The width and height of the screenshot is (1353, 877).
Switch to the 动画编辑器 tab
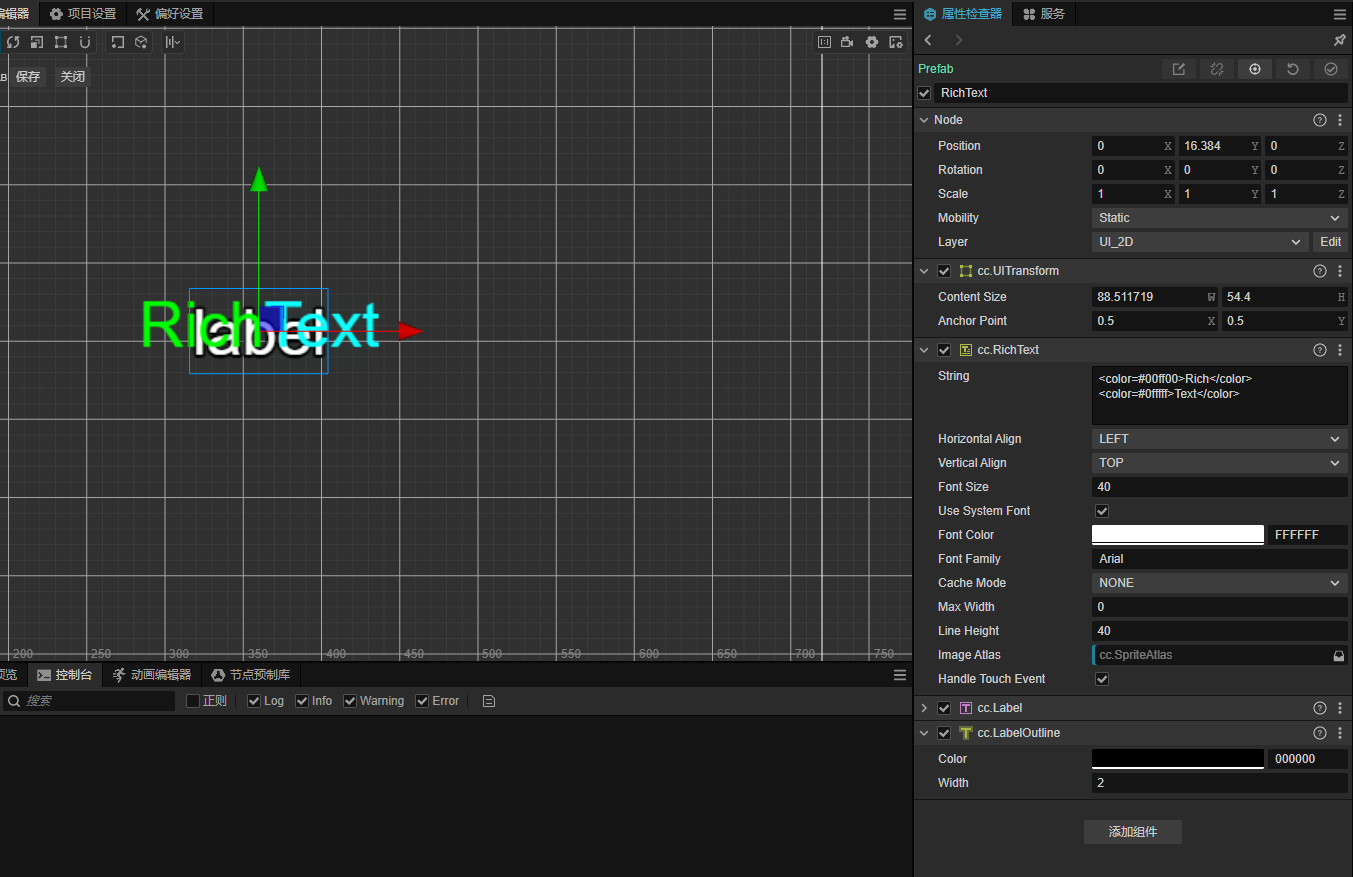152,675
